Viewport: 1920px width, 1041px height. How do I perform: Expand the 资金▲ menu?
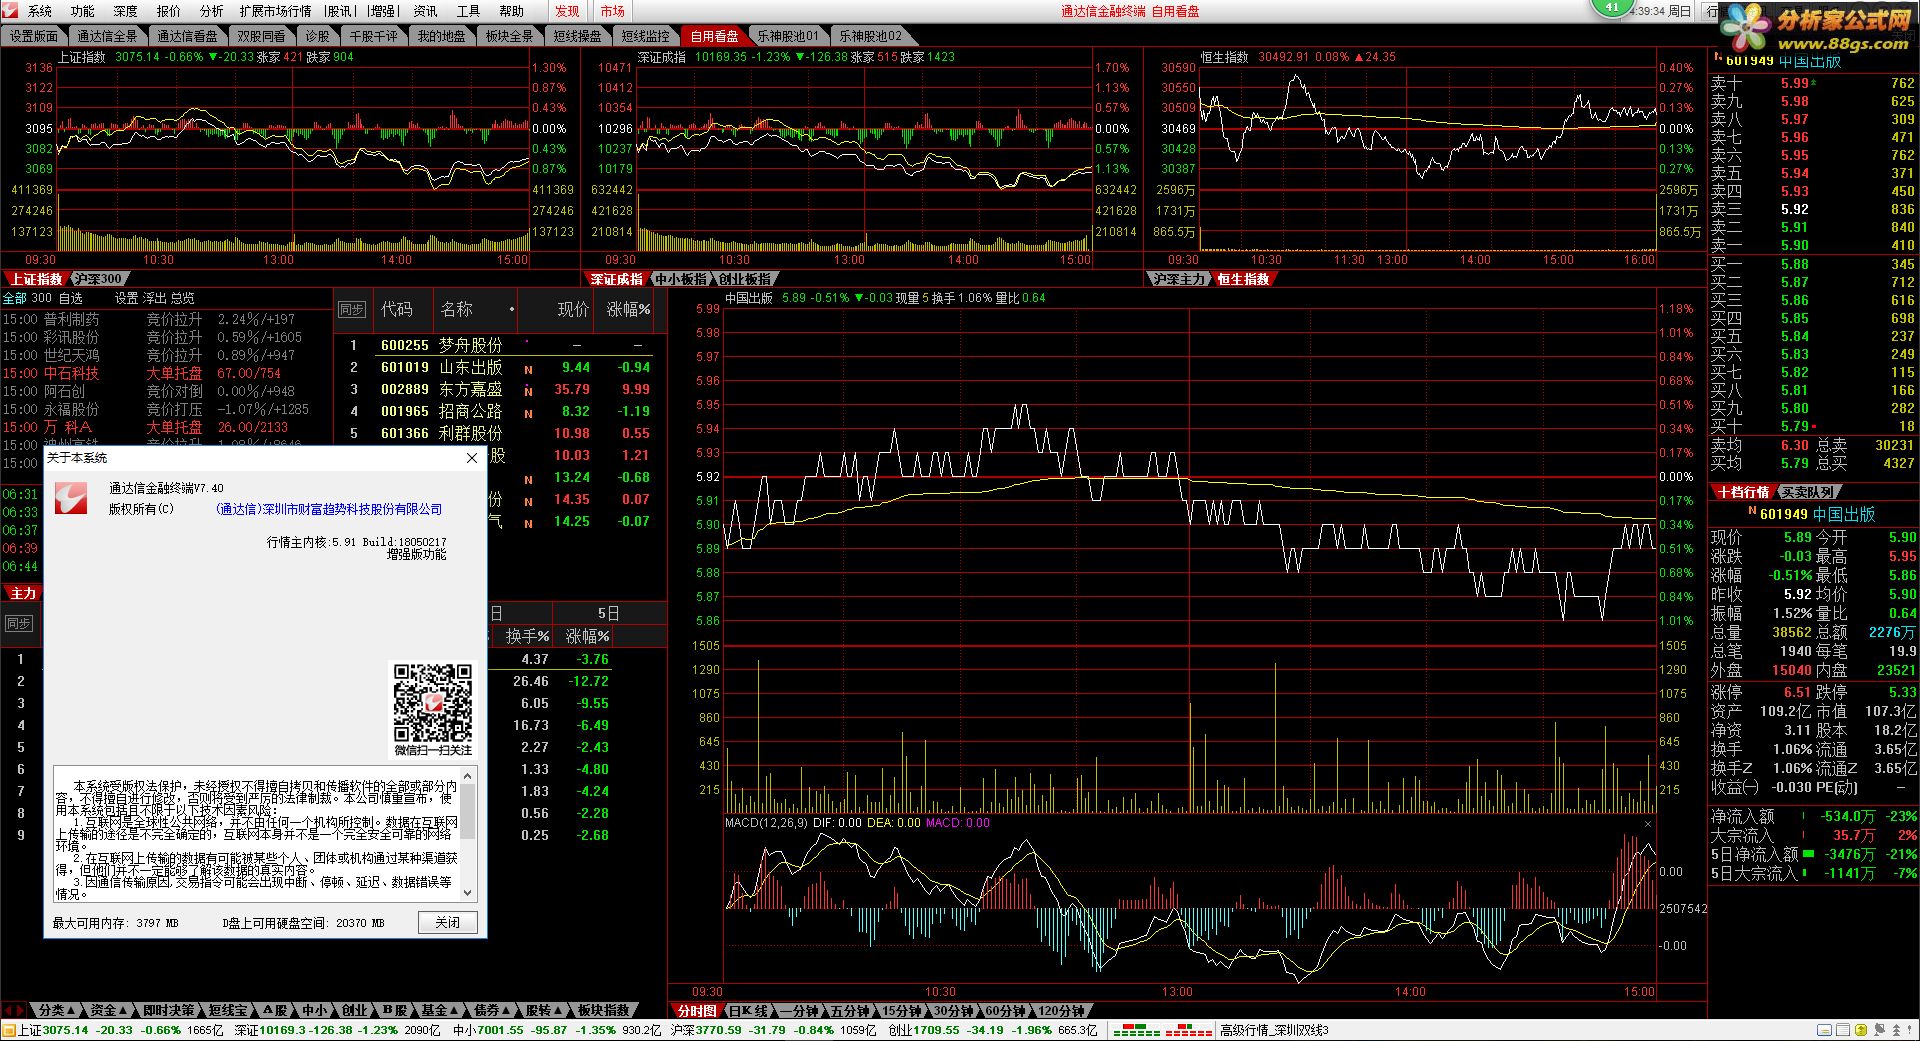(x=109, y=1011)
